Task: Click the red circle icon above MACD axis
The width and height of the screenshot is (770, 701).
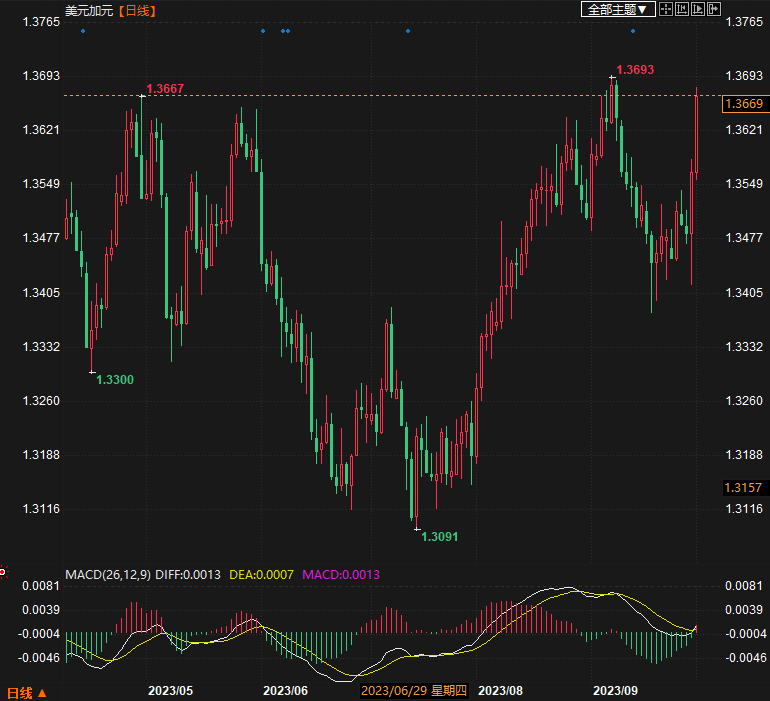Action: [x=3, y=573]
